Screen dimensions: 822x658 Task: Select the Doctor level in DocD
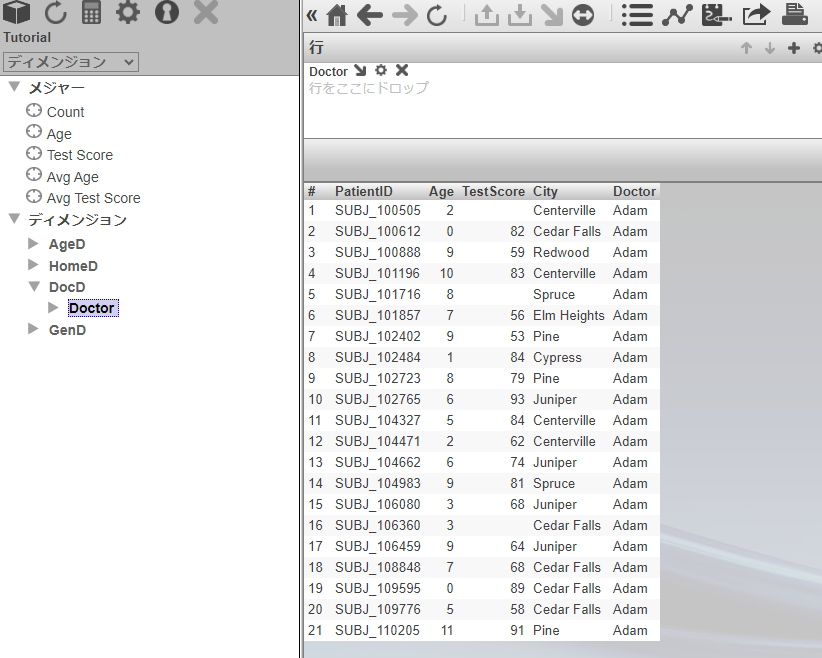point(93,308)
